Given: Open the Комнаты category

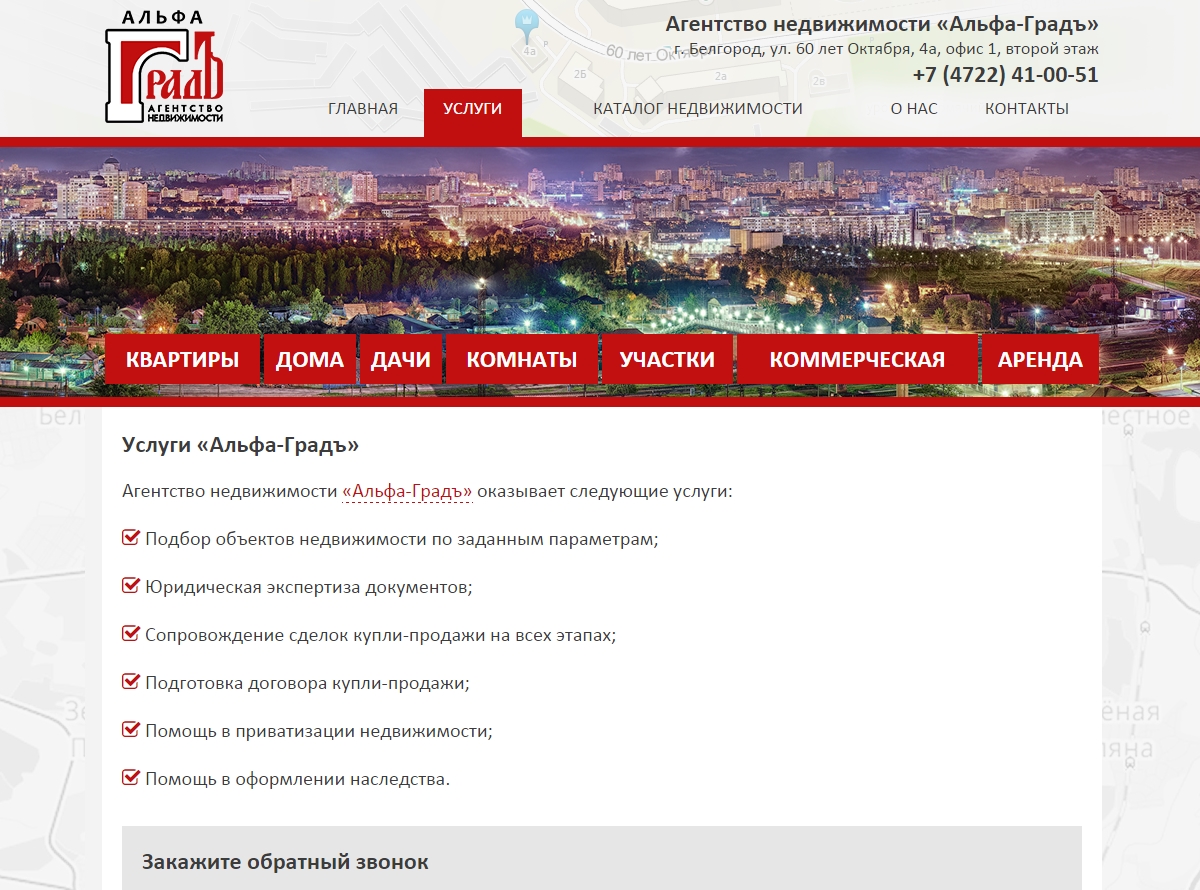Looking at the screenshot, I should pyautogui.click(x=522, y=360).
